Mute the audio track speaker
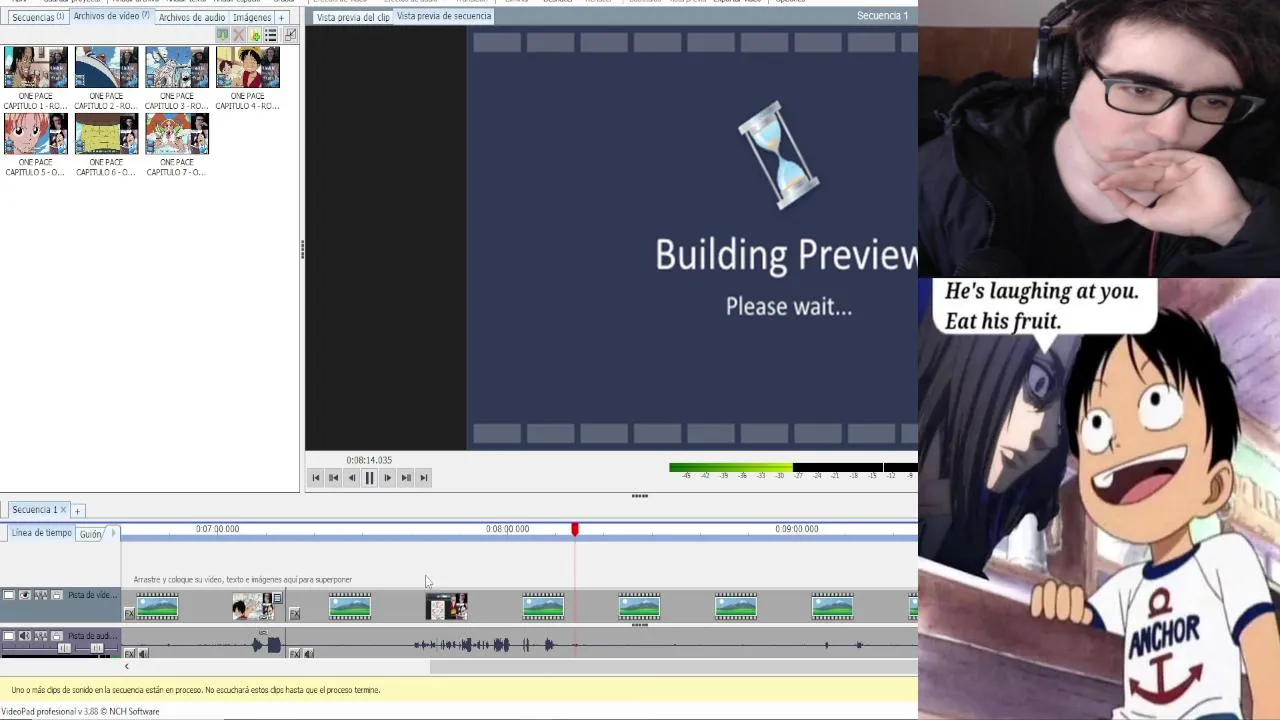Screen dimensions: 1280x720 tap(25, 636)
